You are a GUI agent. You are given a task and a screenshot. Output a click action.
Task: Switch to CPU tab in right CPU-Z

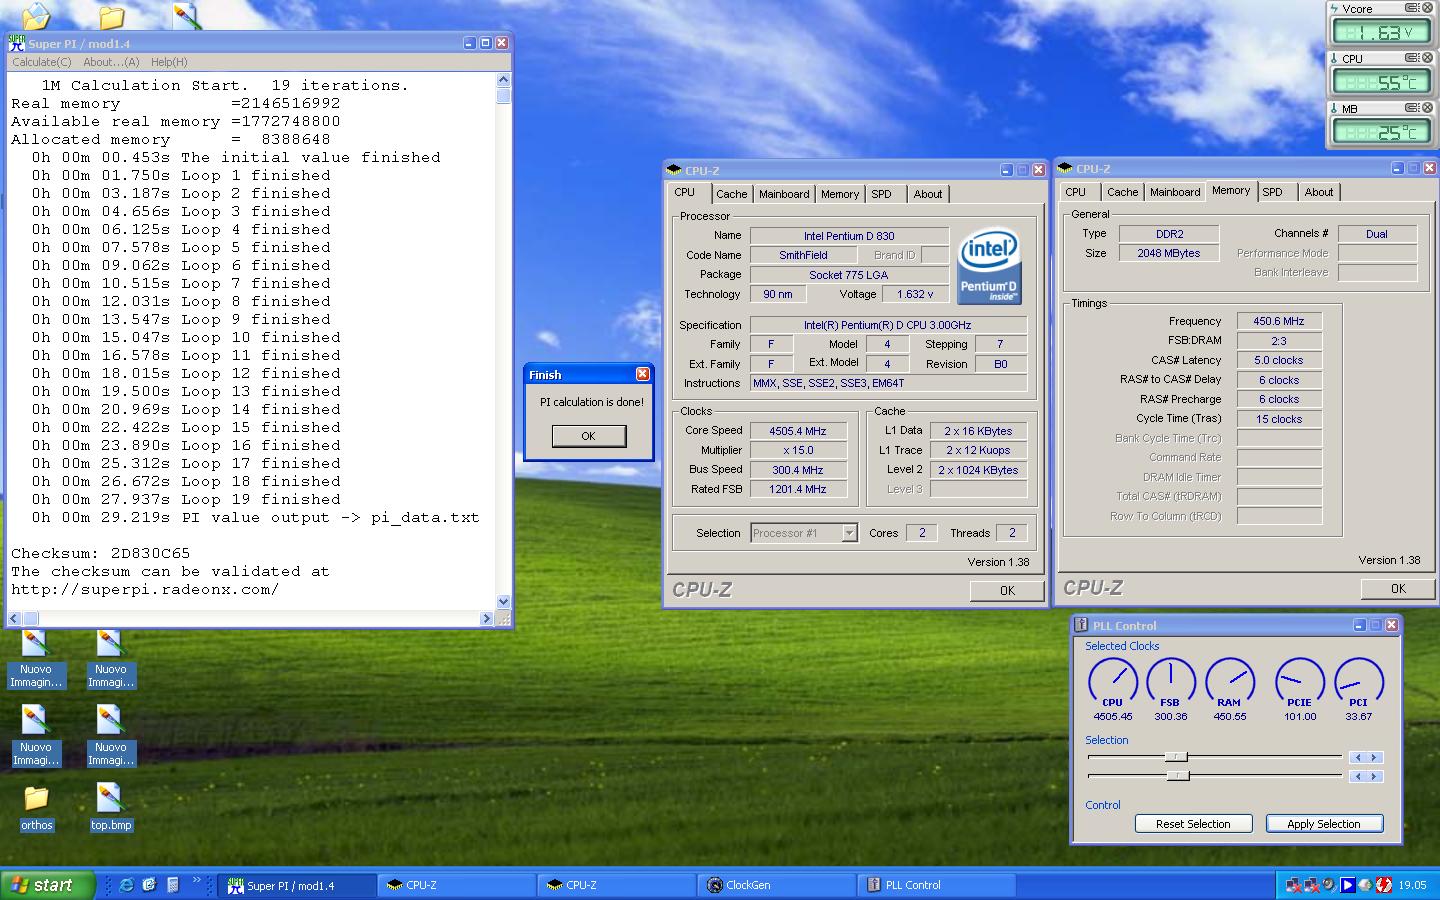(x=1076, y=192)
